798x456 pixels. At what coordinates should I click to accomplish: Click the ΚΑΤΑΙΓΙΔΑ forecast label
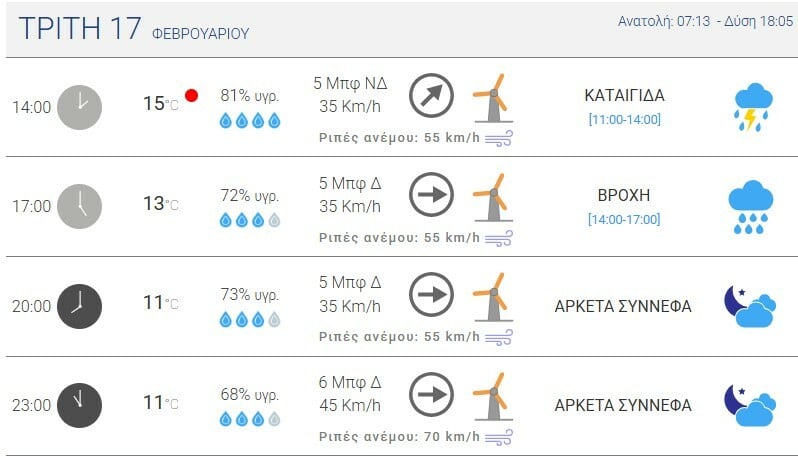coord(624,96)
